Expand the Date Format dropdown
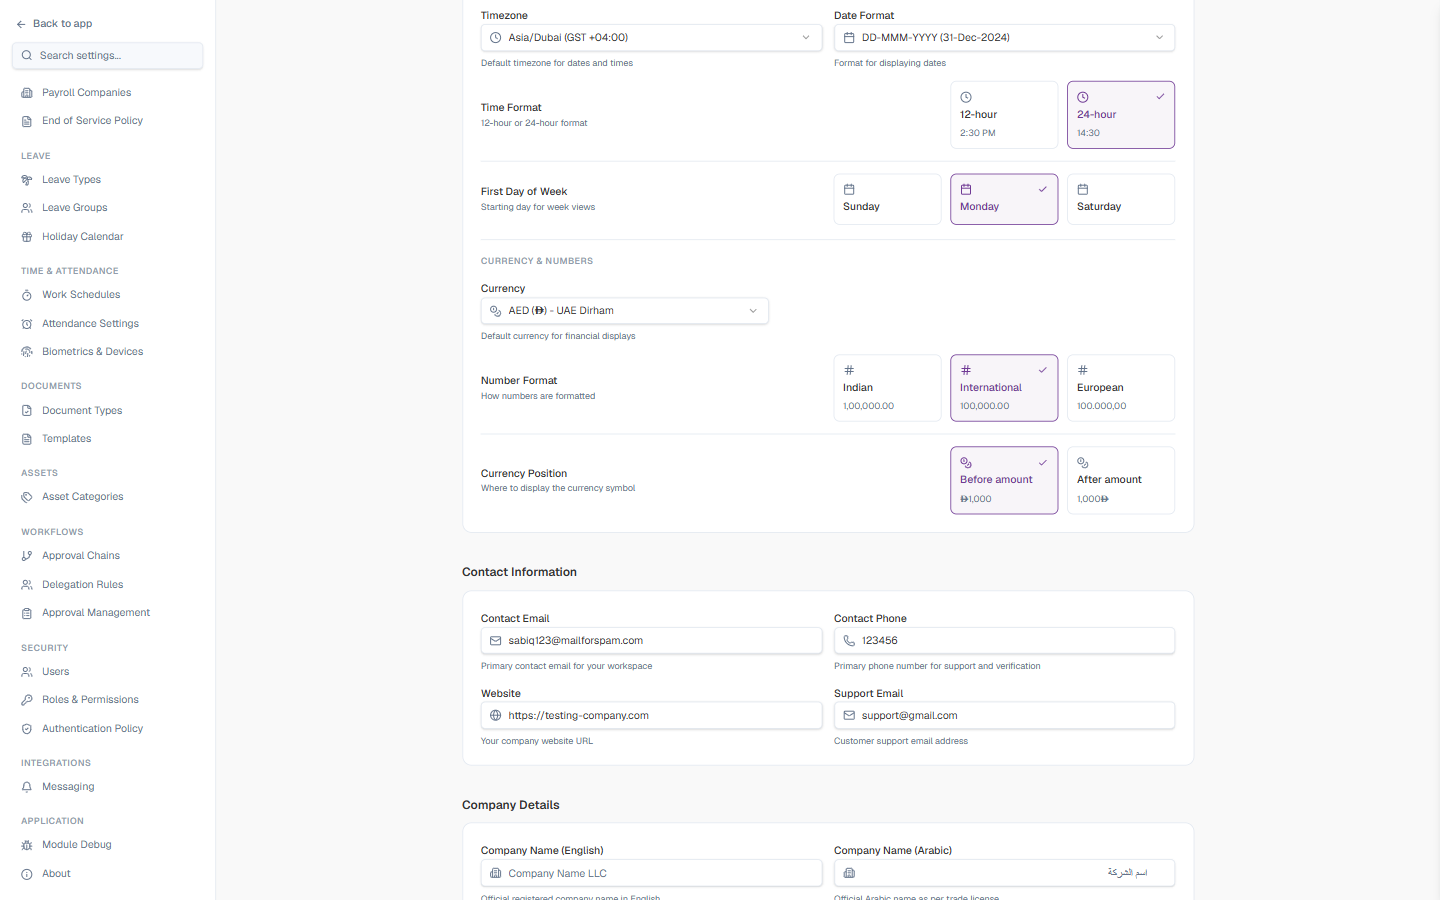 pos(1004,38)
